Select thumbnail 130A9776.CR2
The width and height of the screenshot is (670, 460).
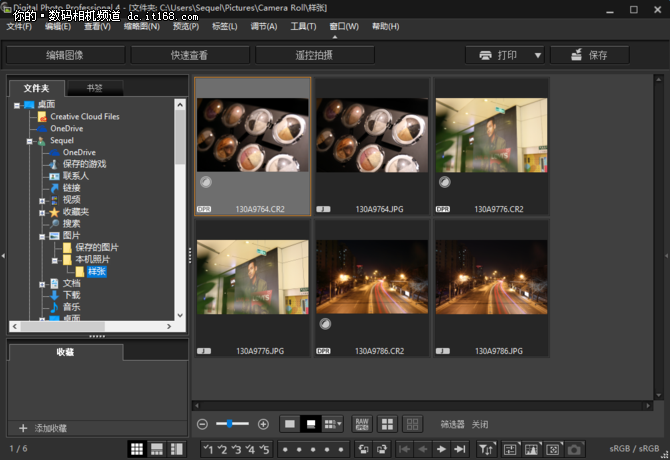491,146
